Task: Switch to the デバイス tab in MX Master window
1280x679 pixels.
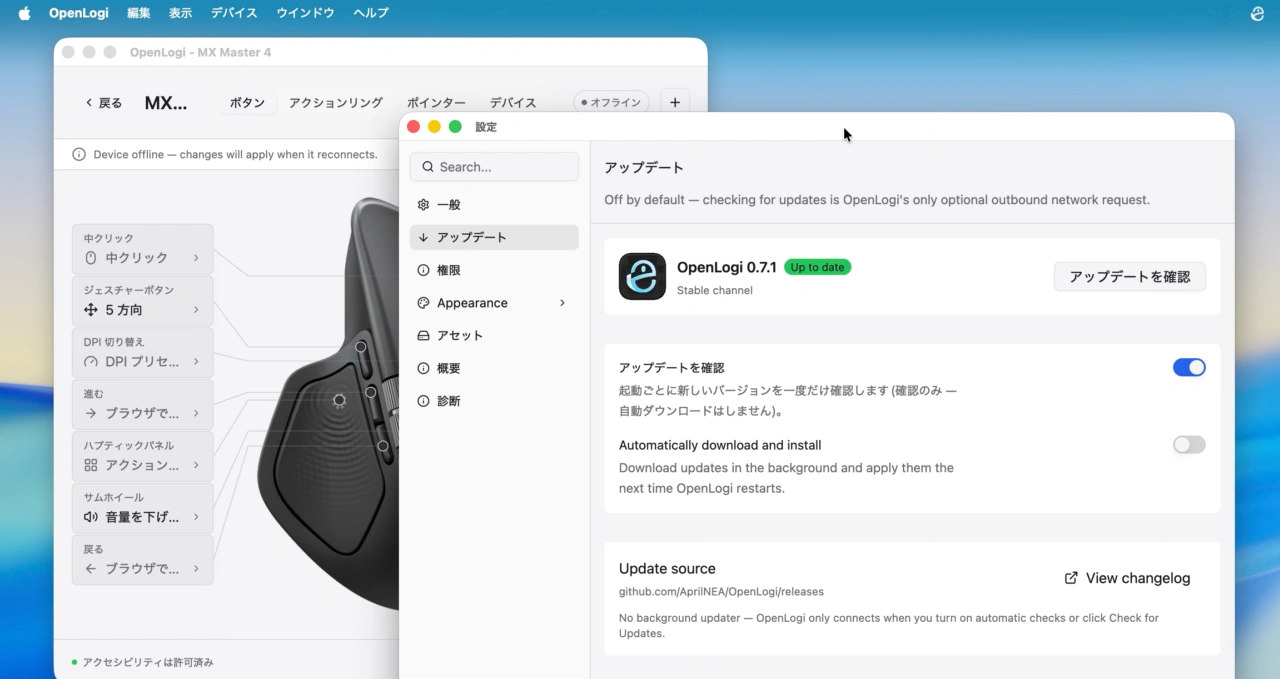Action: (x=513, y=103)
